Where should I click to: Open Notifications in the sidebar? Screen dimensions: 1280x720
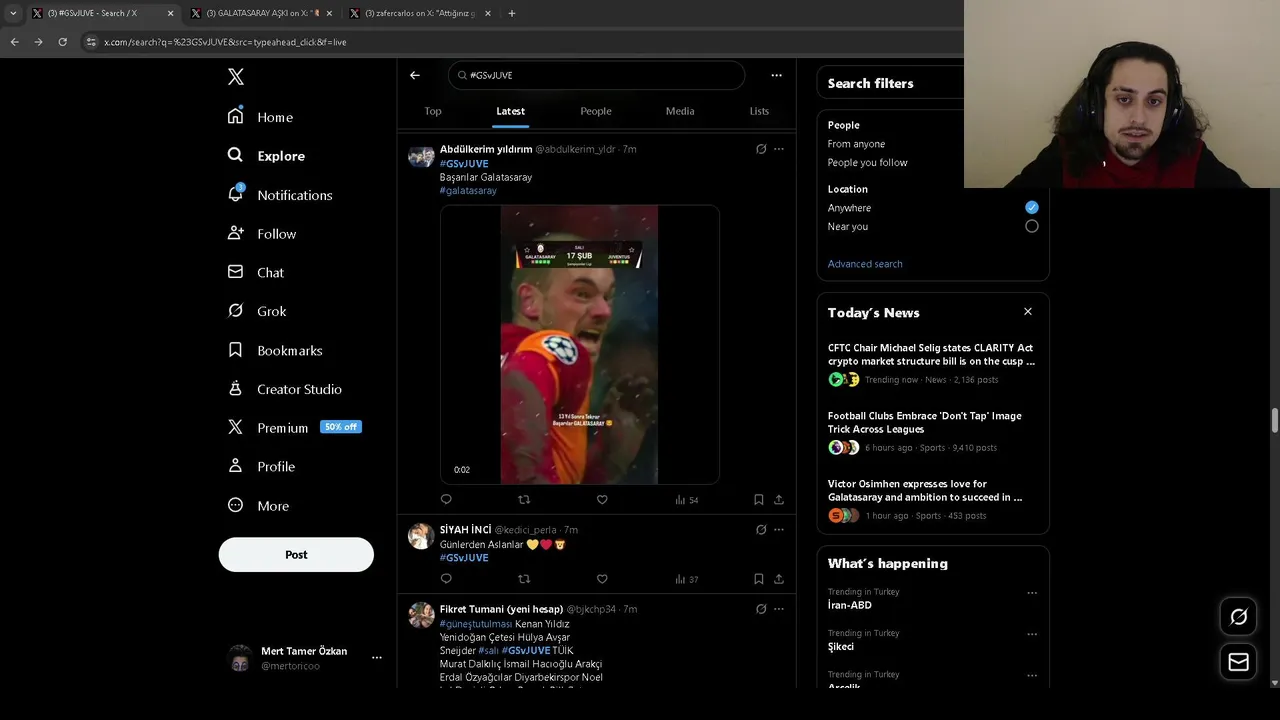280,195
